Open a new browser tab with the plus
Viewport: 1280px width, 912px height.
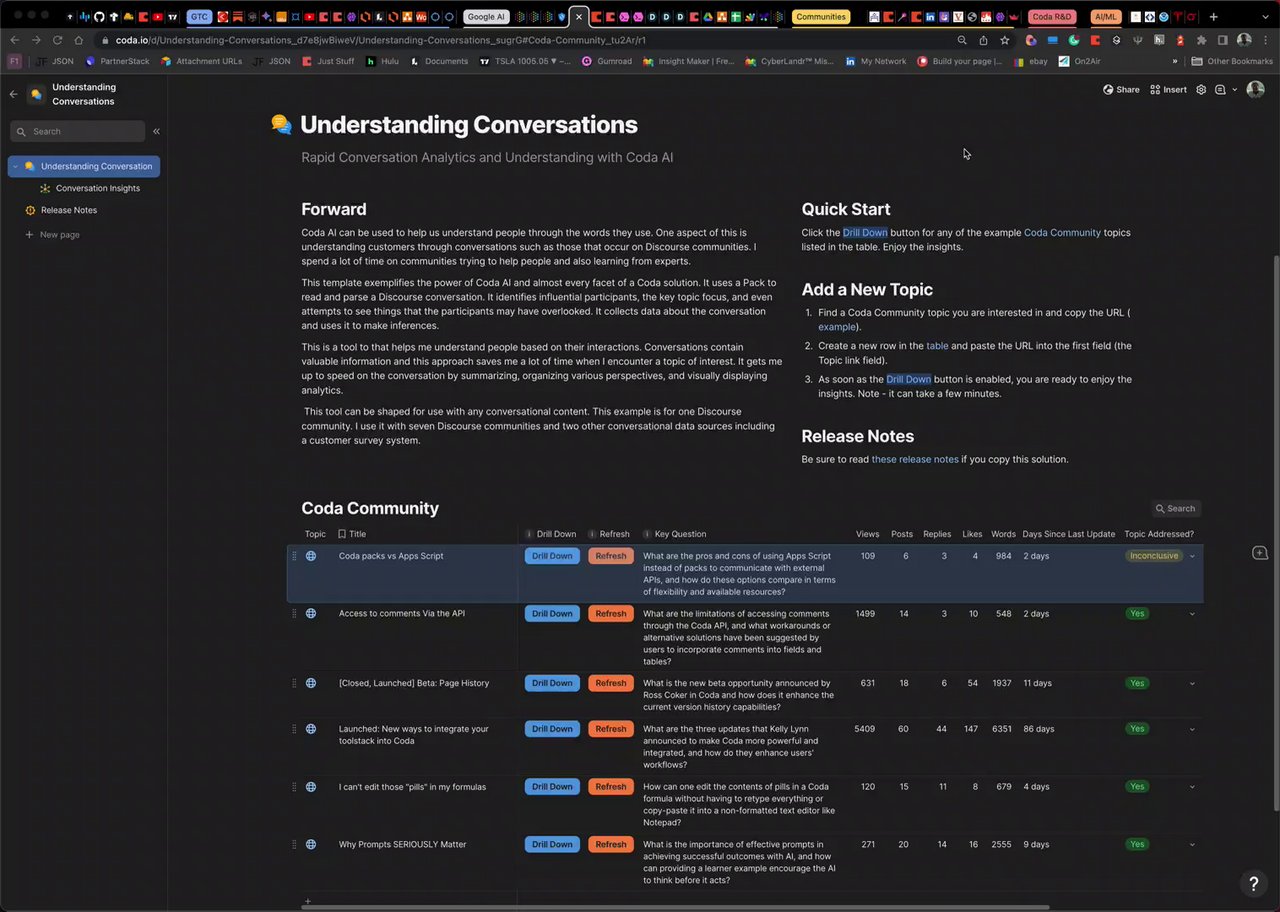[x=1213, y=17]
